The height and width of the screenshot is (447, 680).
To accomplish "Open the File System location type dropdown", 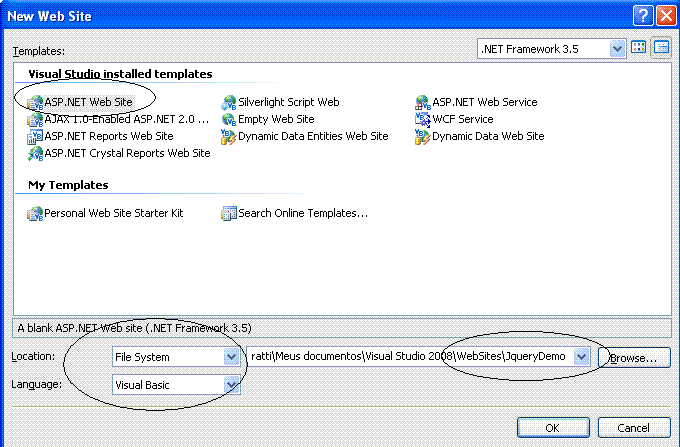I will pos(232,357).
